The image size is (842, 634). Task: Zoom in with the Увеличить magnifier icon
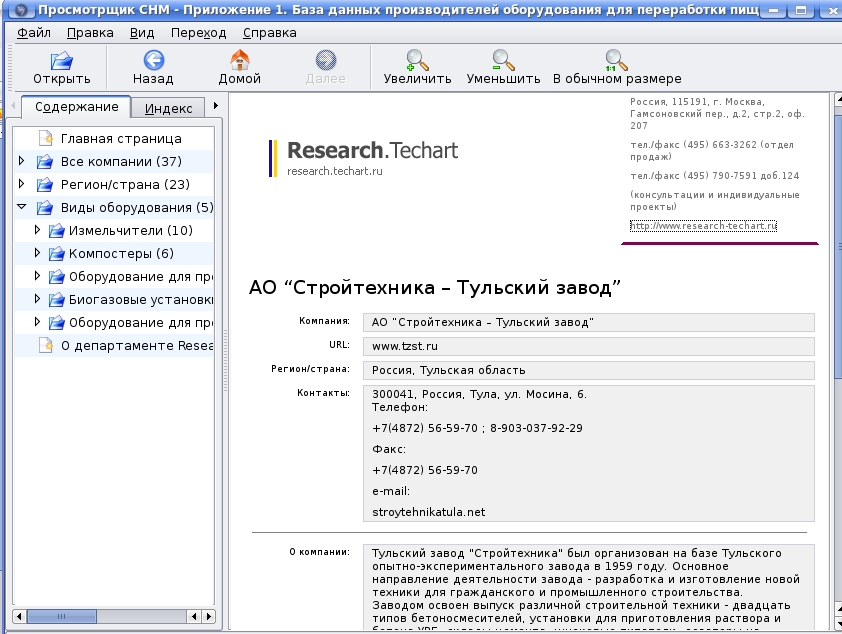point(417,60)
